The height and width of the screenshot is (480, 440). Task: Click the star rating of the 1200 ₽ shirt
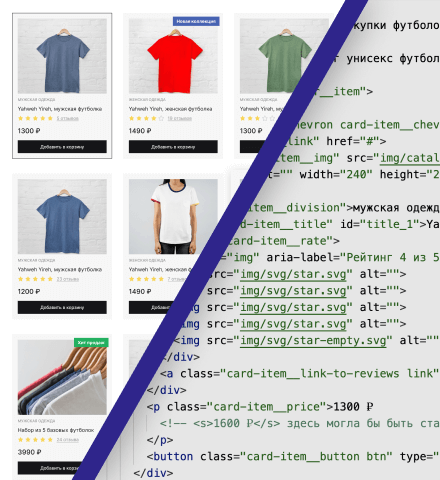coord(35,279)
